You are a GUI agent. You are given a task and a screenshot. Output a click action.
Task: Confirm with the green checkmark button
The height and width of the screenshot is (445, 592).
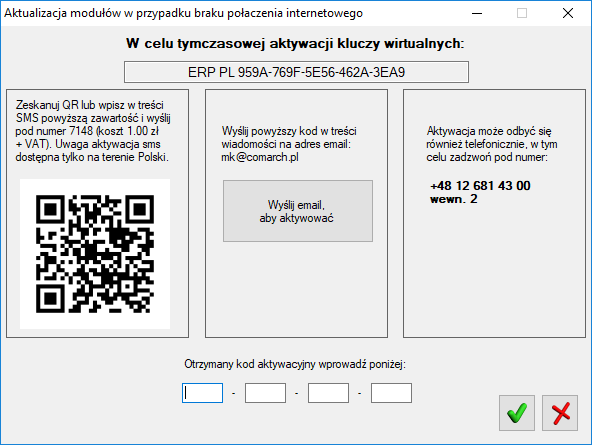[517, 413]
